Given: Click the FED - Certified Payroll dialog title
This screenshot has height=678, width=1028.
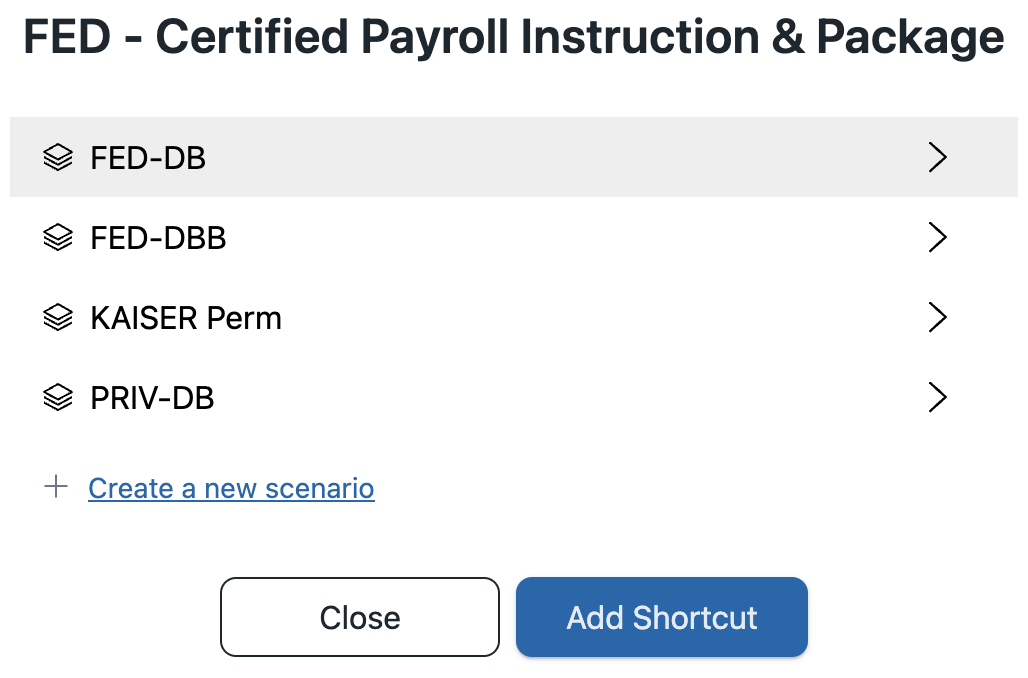Looking at the screenshot, I should click(514, 37).
